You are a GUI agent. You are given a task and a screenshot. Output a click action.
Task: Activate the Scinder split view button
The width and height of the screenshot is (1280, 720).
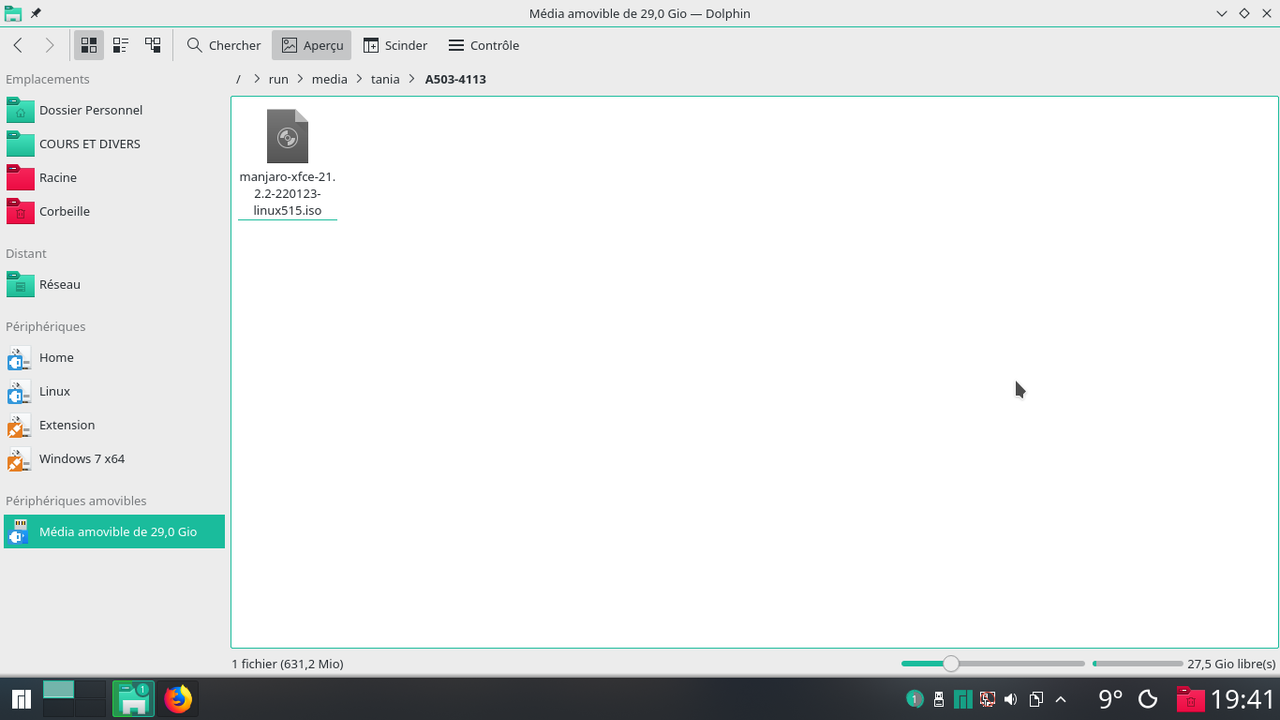coord(395,45)
